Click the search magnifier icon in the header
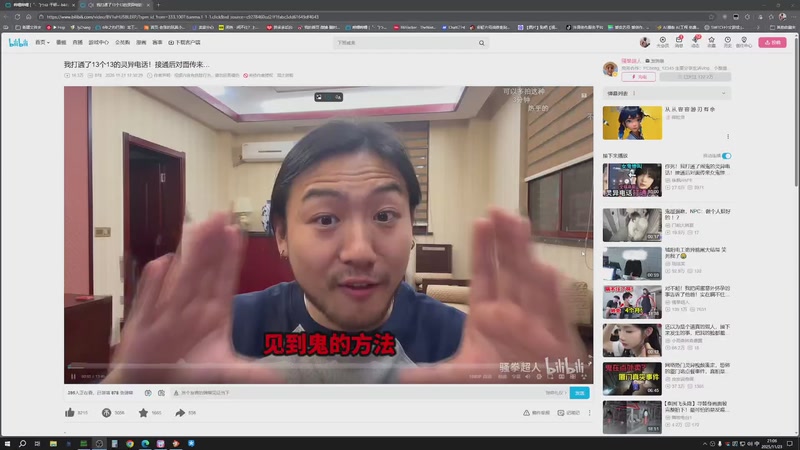Screen dimensions: 800x450 point(482,43)
